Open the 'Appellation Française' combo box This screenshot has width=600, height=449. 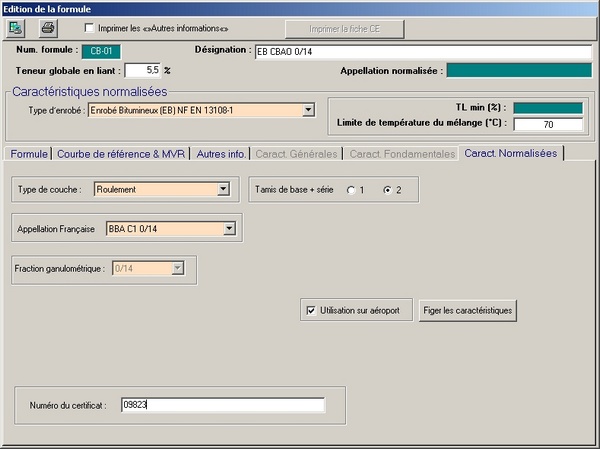click(x=229, y=229)
